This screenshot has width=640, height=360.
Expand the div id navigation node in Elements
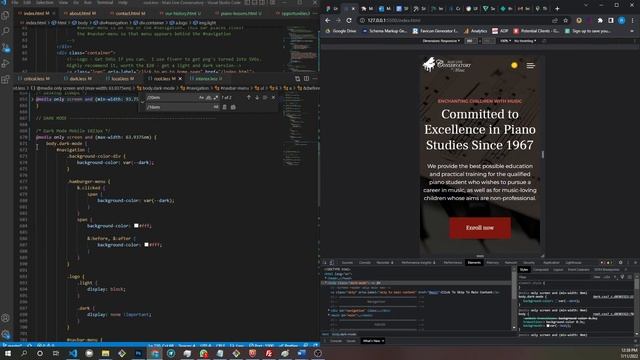[329, 311]
